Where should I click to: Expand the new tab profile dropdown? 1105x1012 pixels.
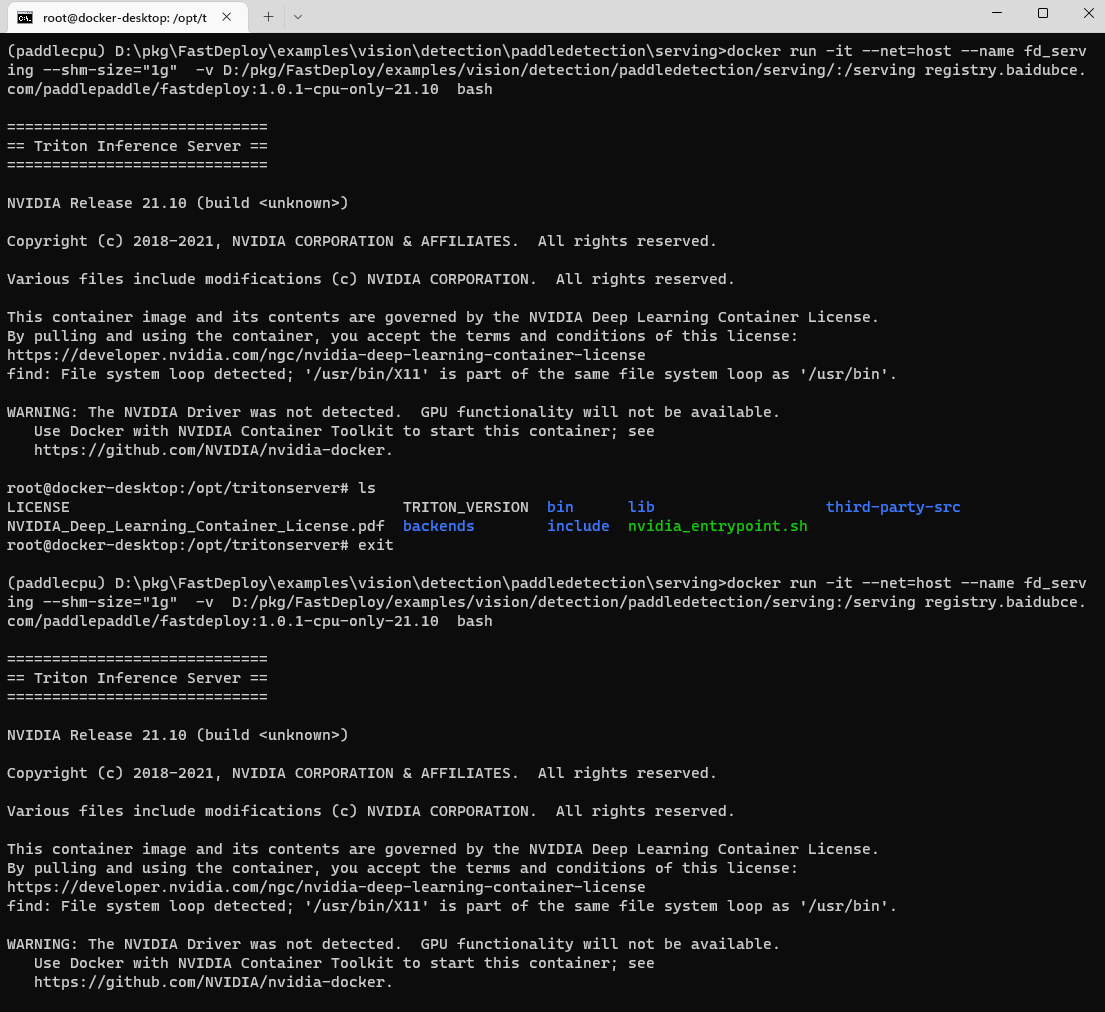(298, 17)
